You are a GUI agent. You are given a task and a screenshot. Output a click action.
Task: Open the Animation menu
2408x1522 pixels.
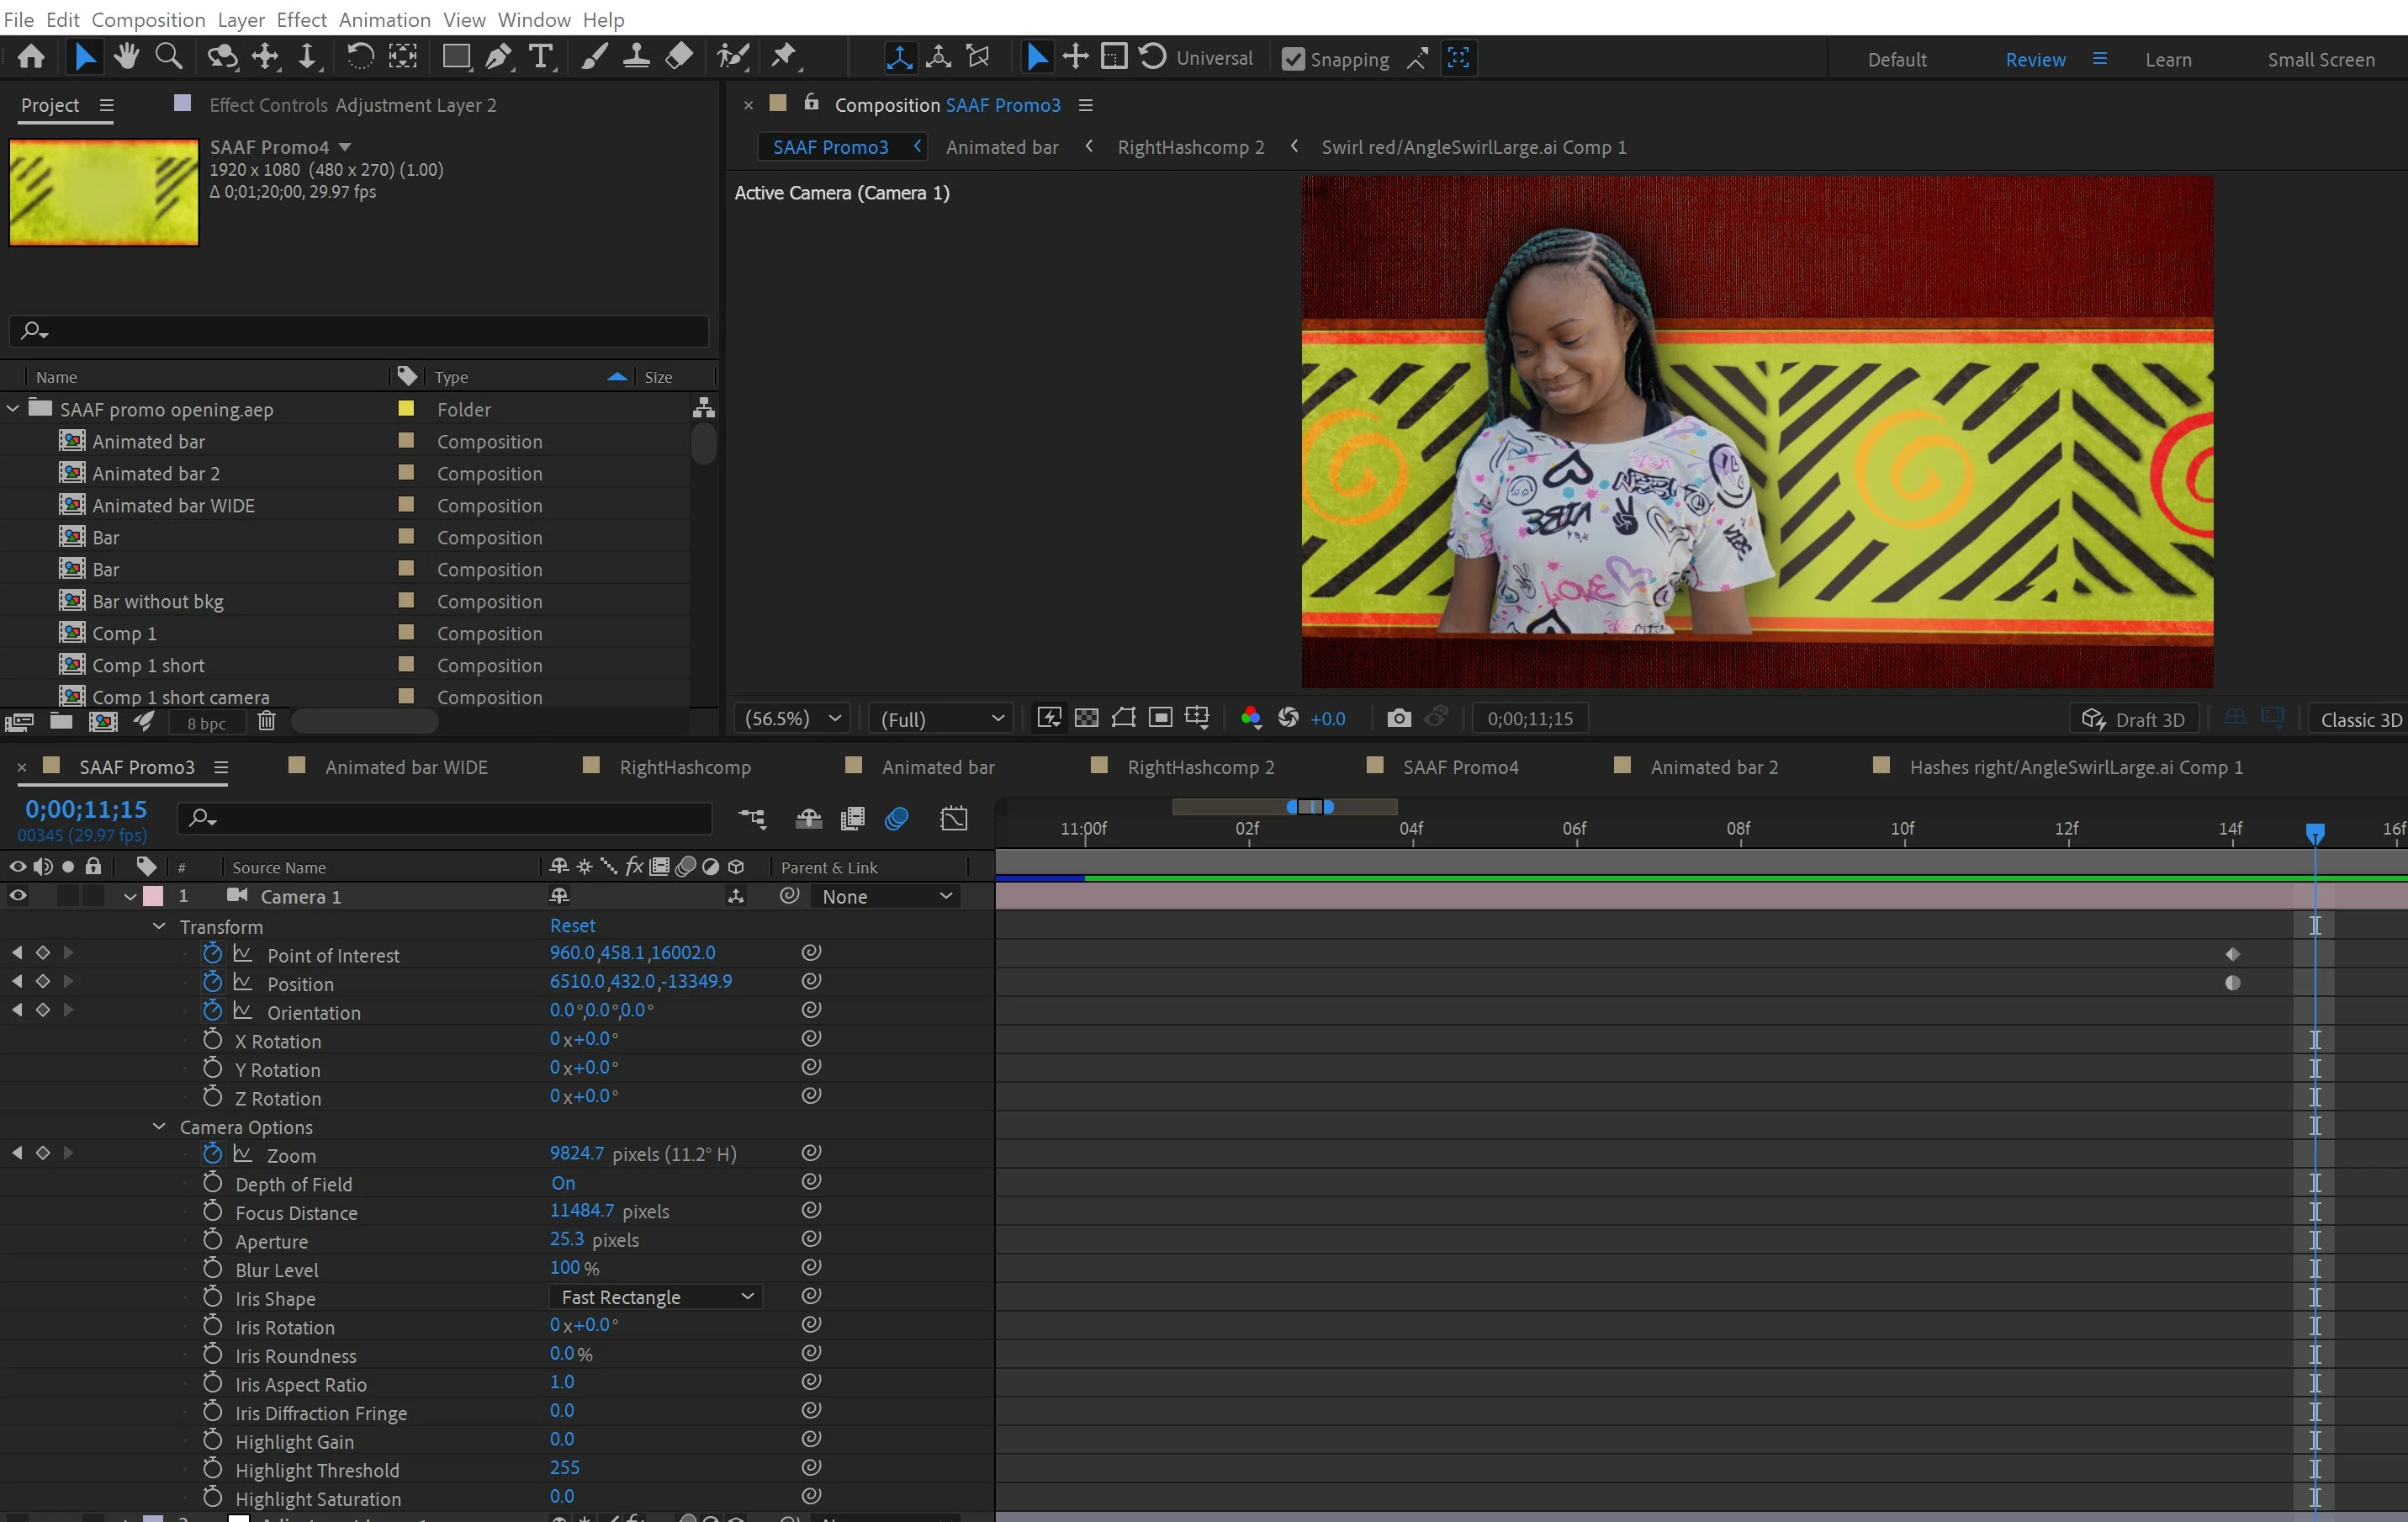tap(384, 19)
